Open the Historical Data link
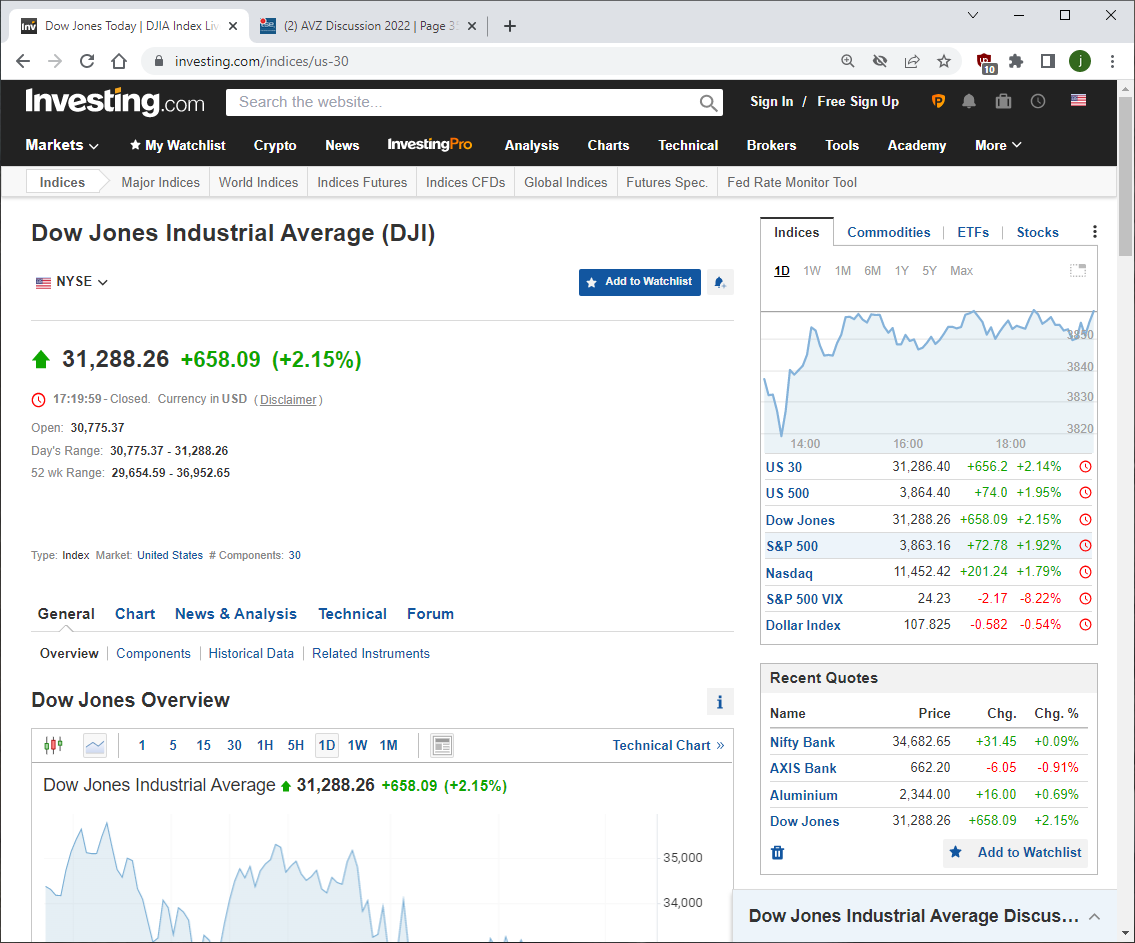The height and width of the screenshot is (943, 1135). 251,654
